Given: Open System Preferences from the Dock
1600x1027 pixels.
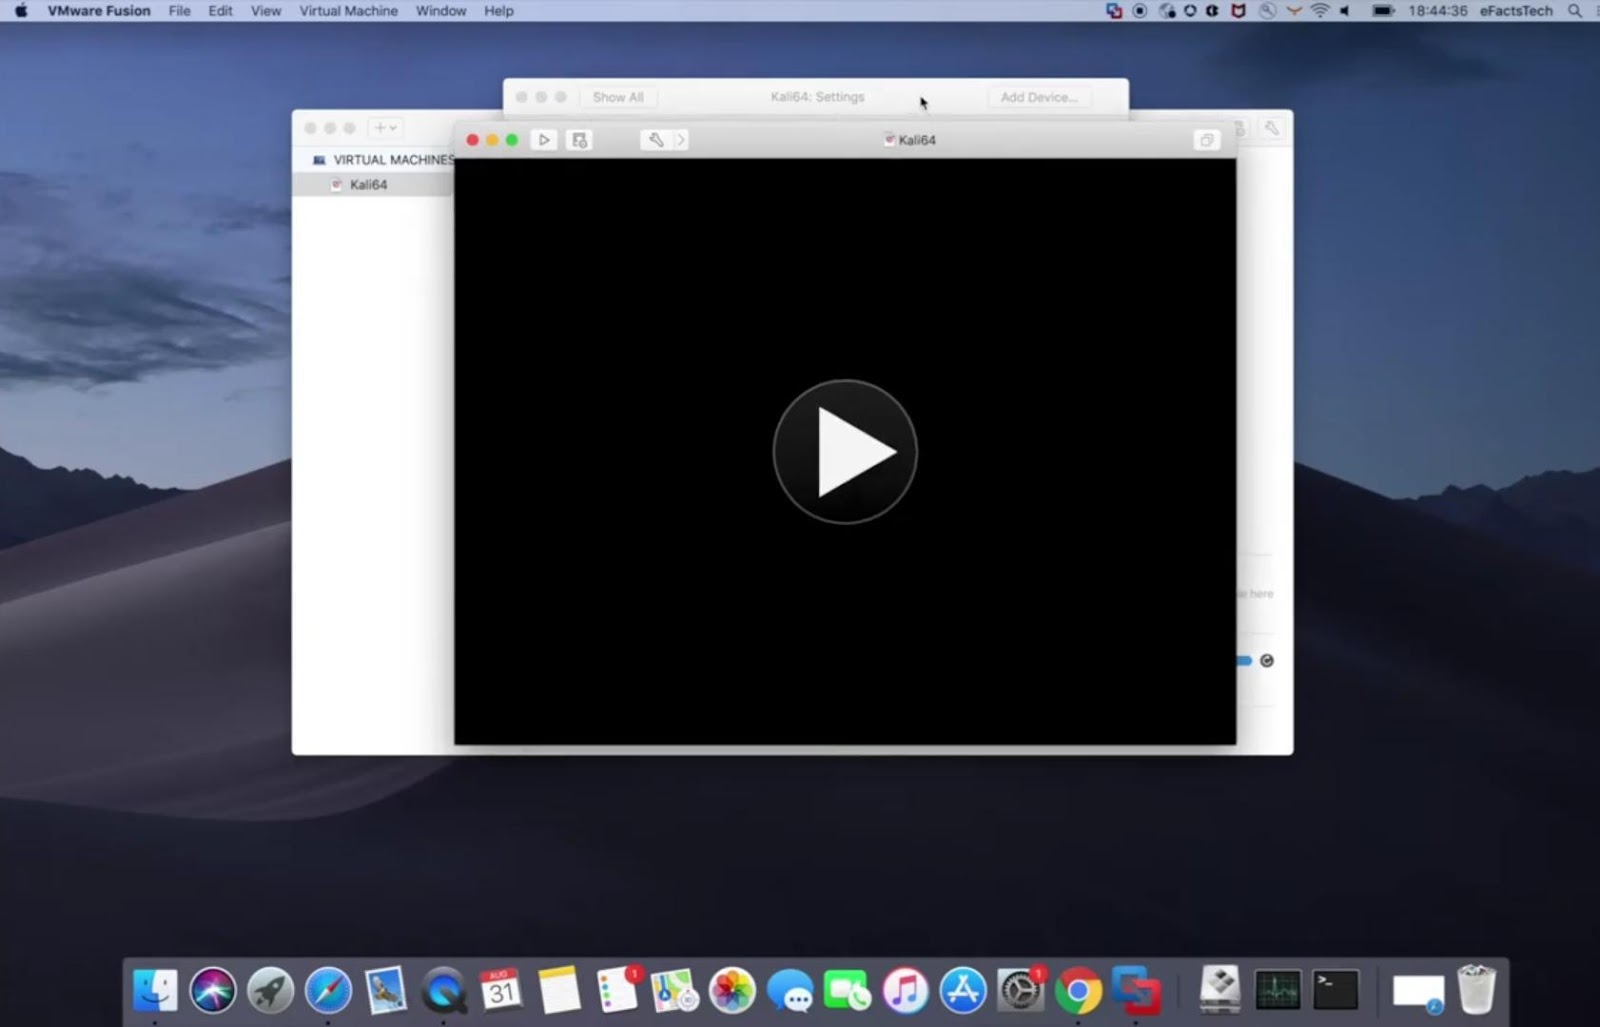Looking at the screenshot, I should point(1021,990).
